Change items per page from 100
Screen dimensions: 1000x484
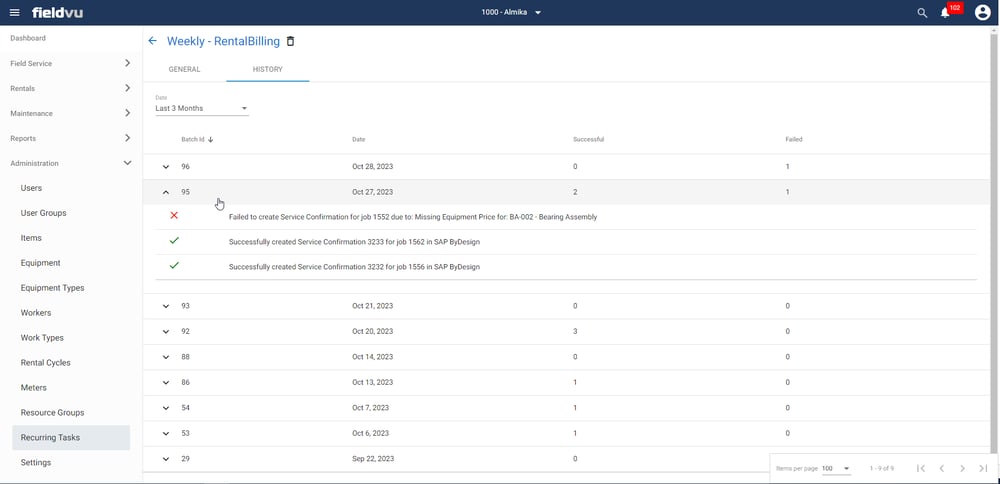pyautogui.click(x=836, y=469)
